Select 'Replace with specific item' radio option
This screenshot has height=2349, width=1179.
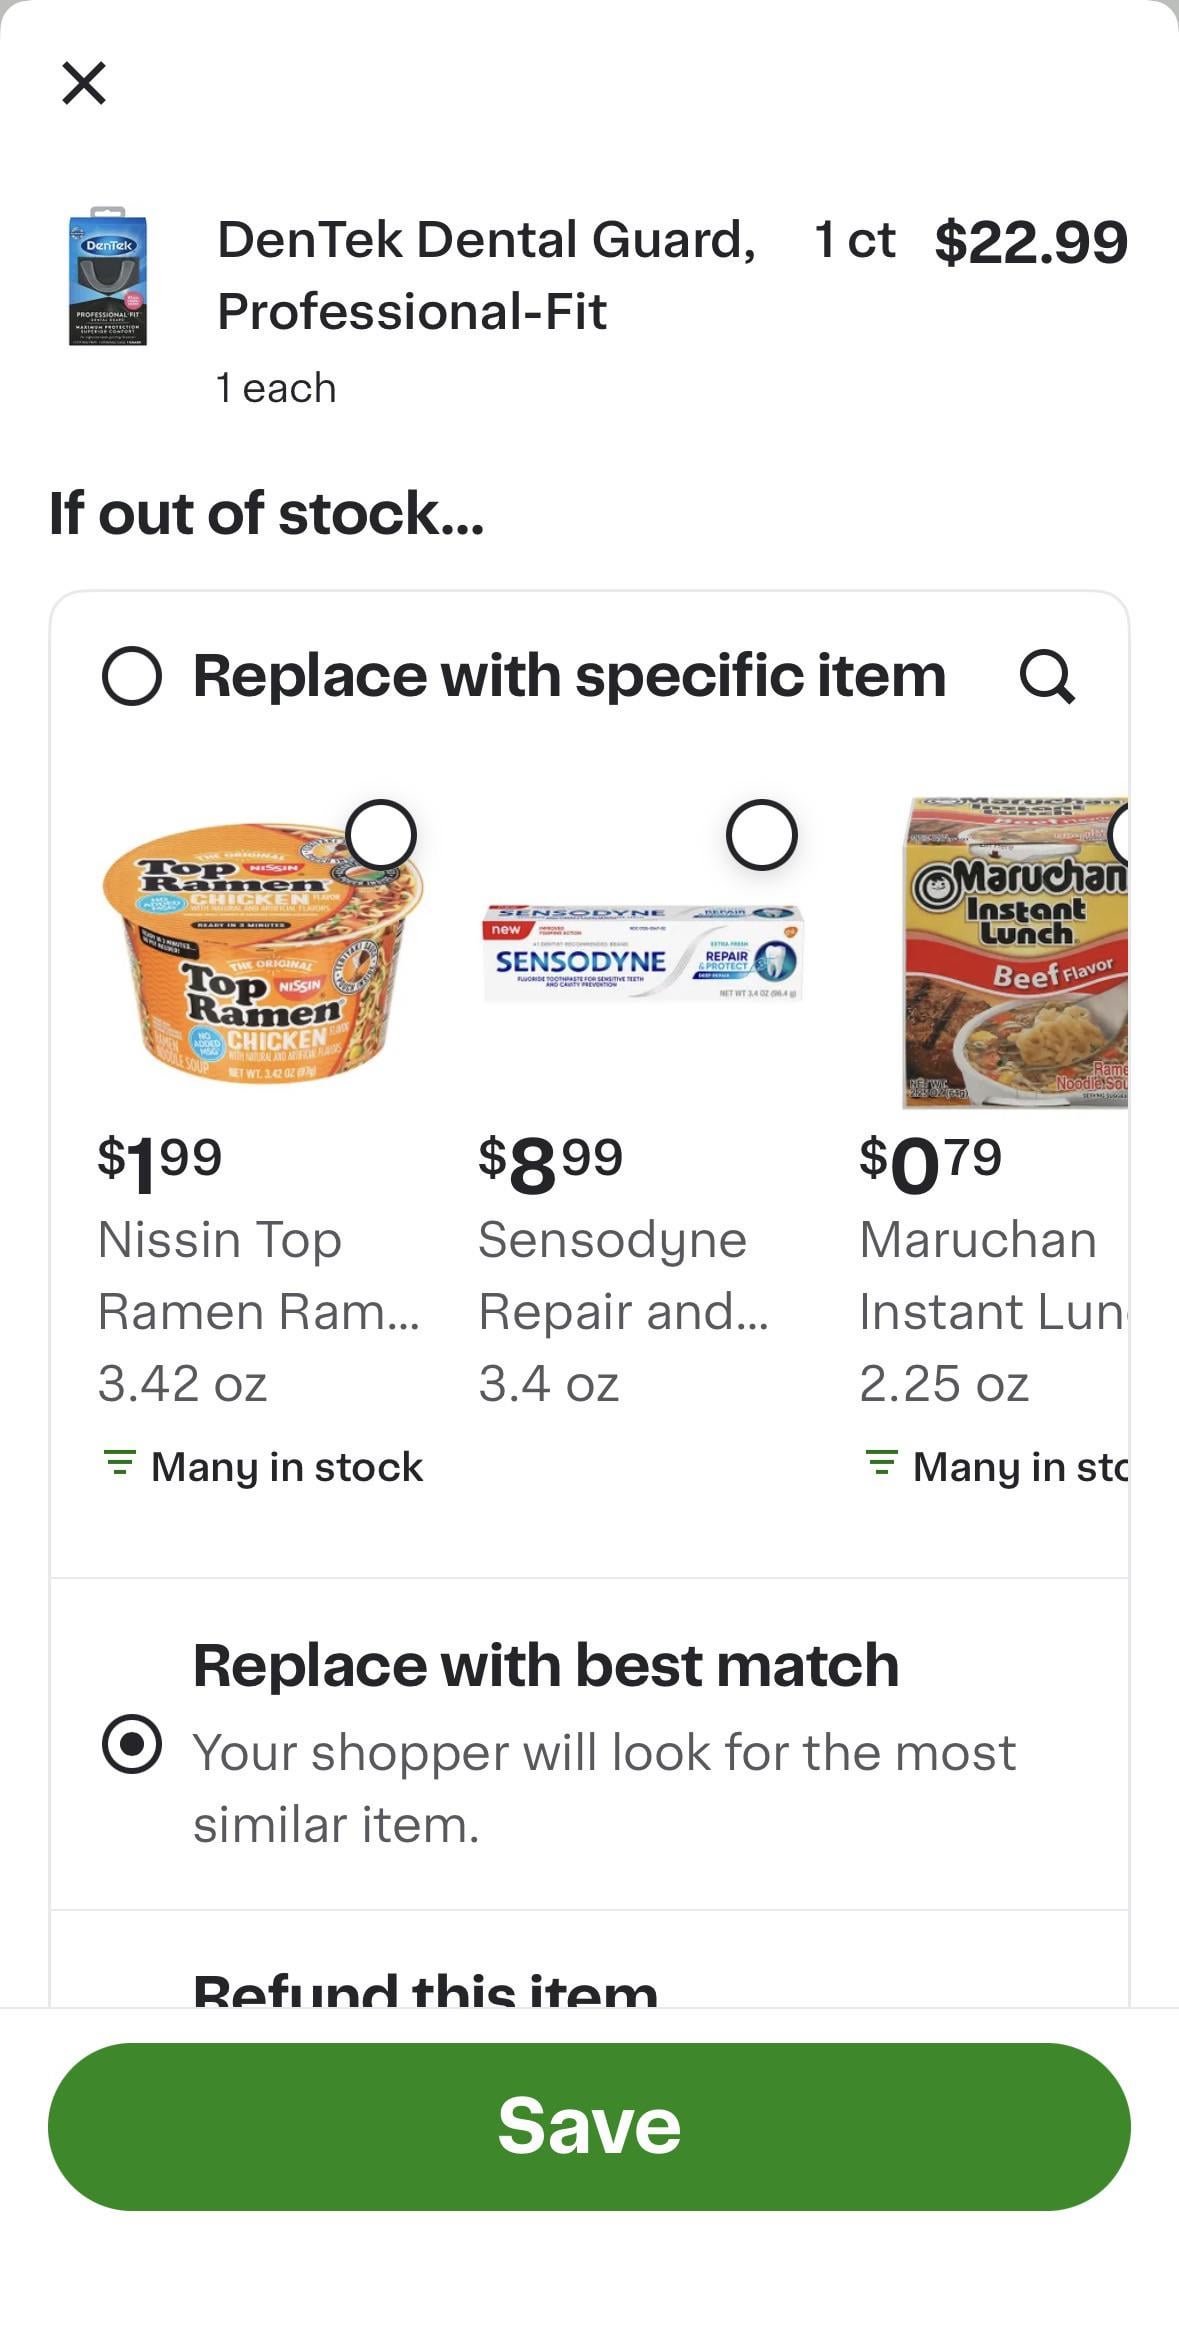pyautogui.click(x=132, y=676)
